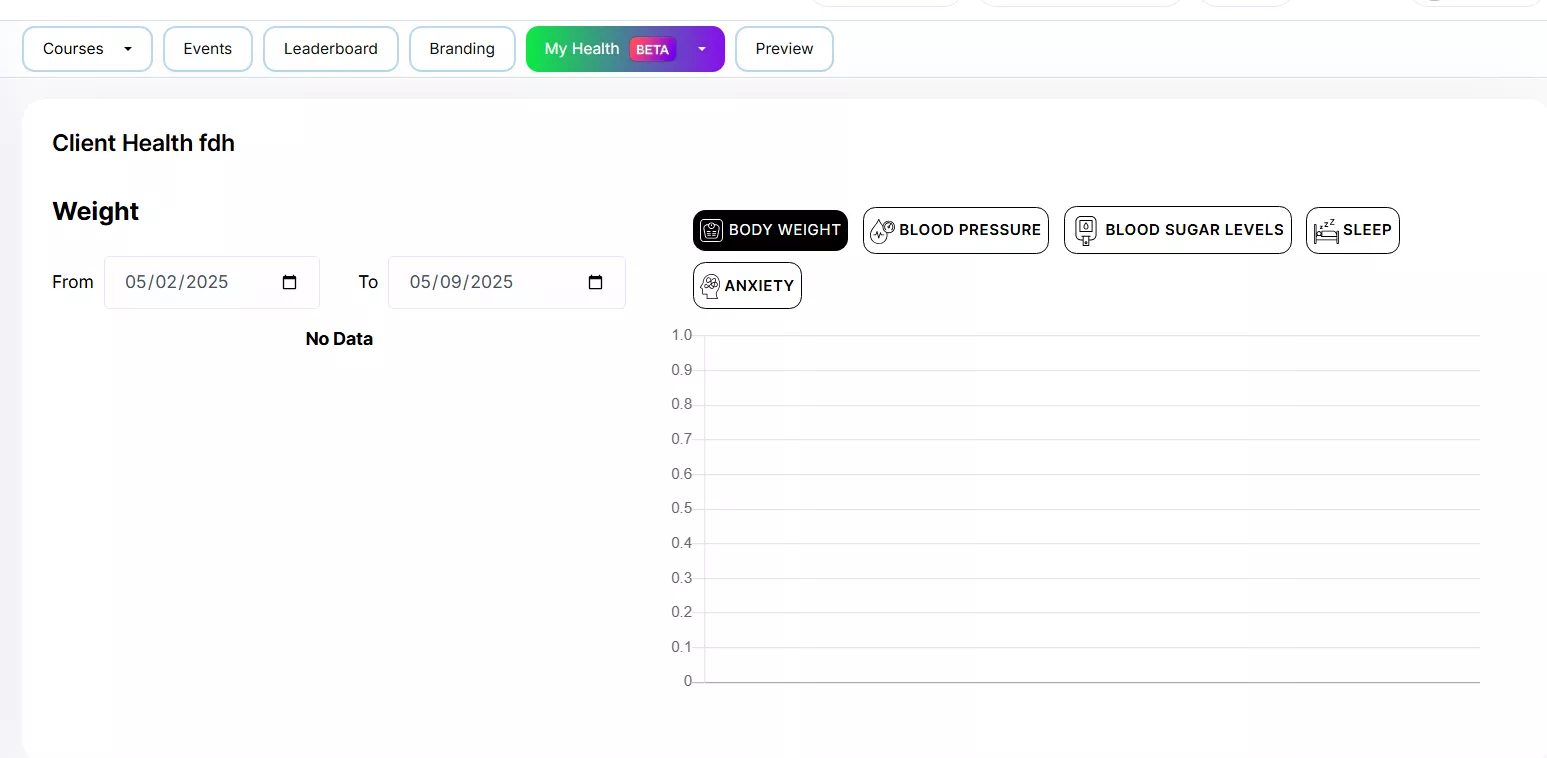The height and width of the screenshot is (758, 1547).
Task: Open the Courses menu
Action: [x=87, y=49]
